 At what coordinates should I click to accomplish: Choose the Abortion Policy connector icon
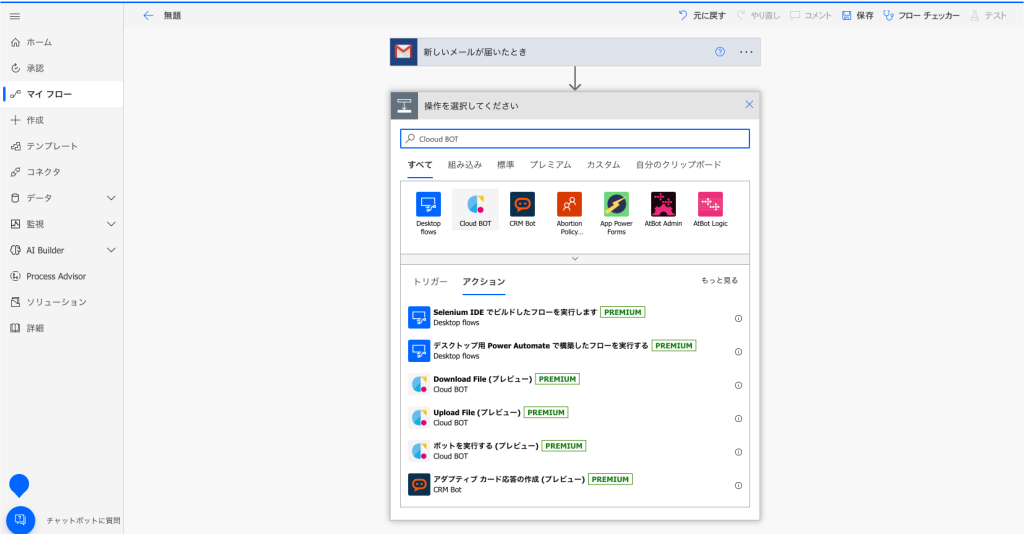click(x=569, y=204)
